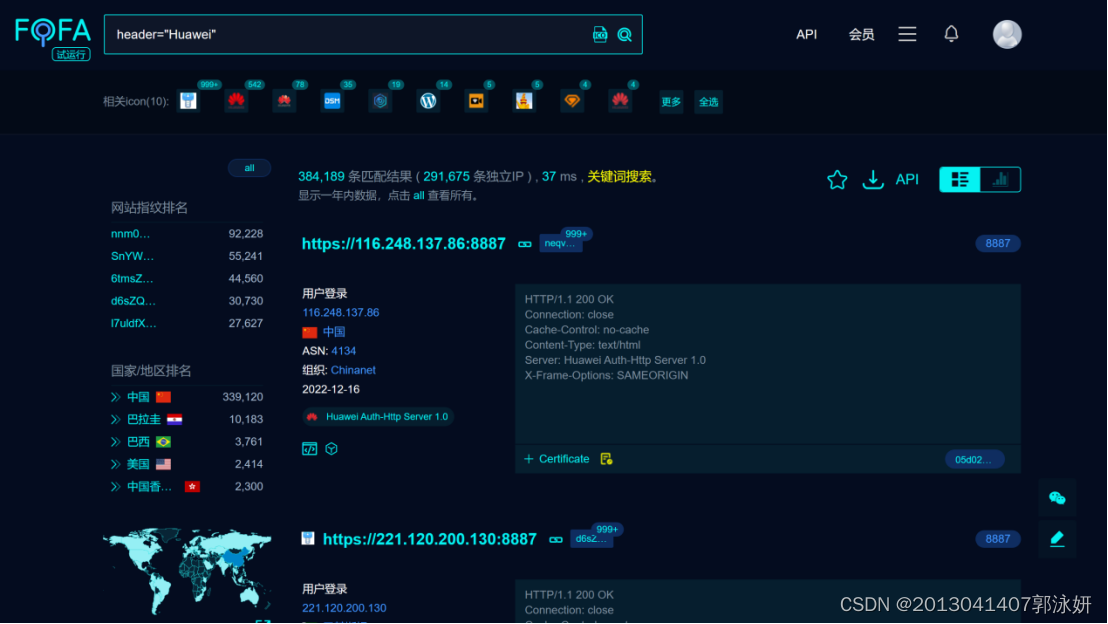Expand the 巴拉圭 country row
The height and width of the screenshot is (624, 1108).
(x=116, y=420)
